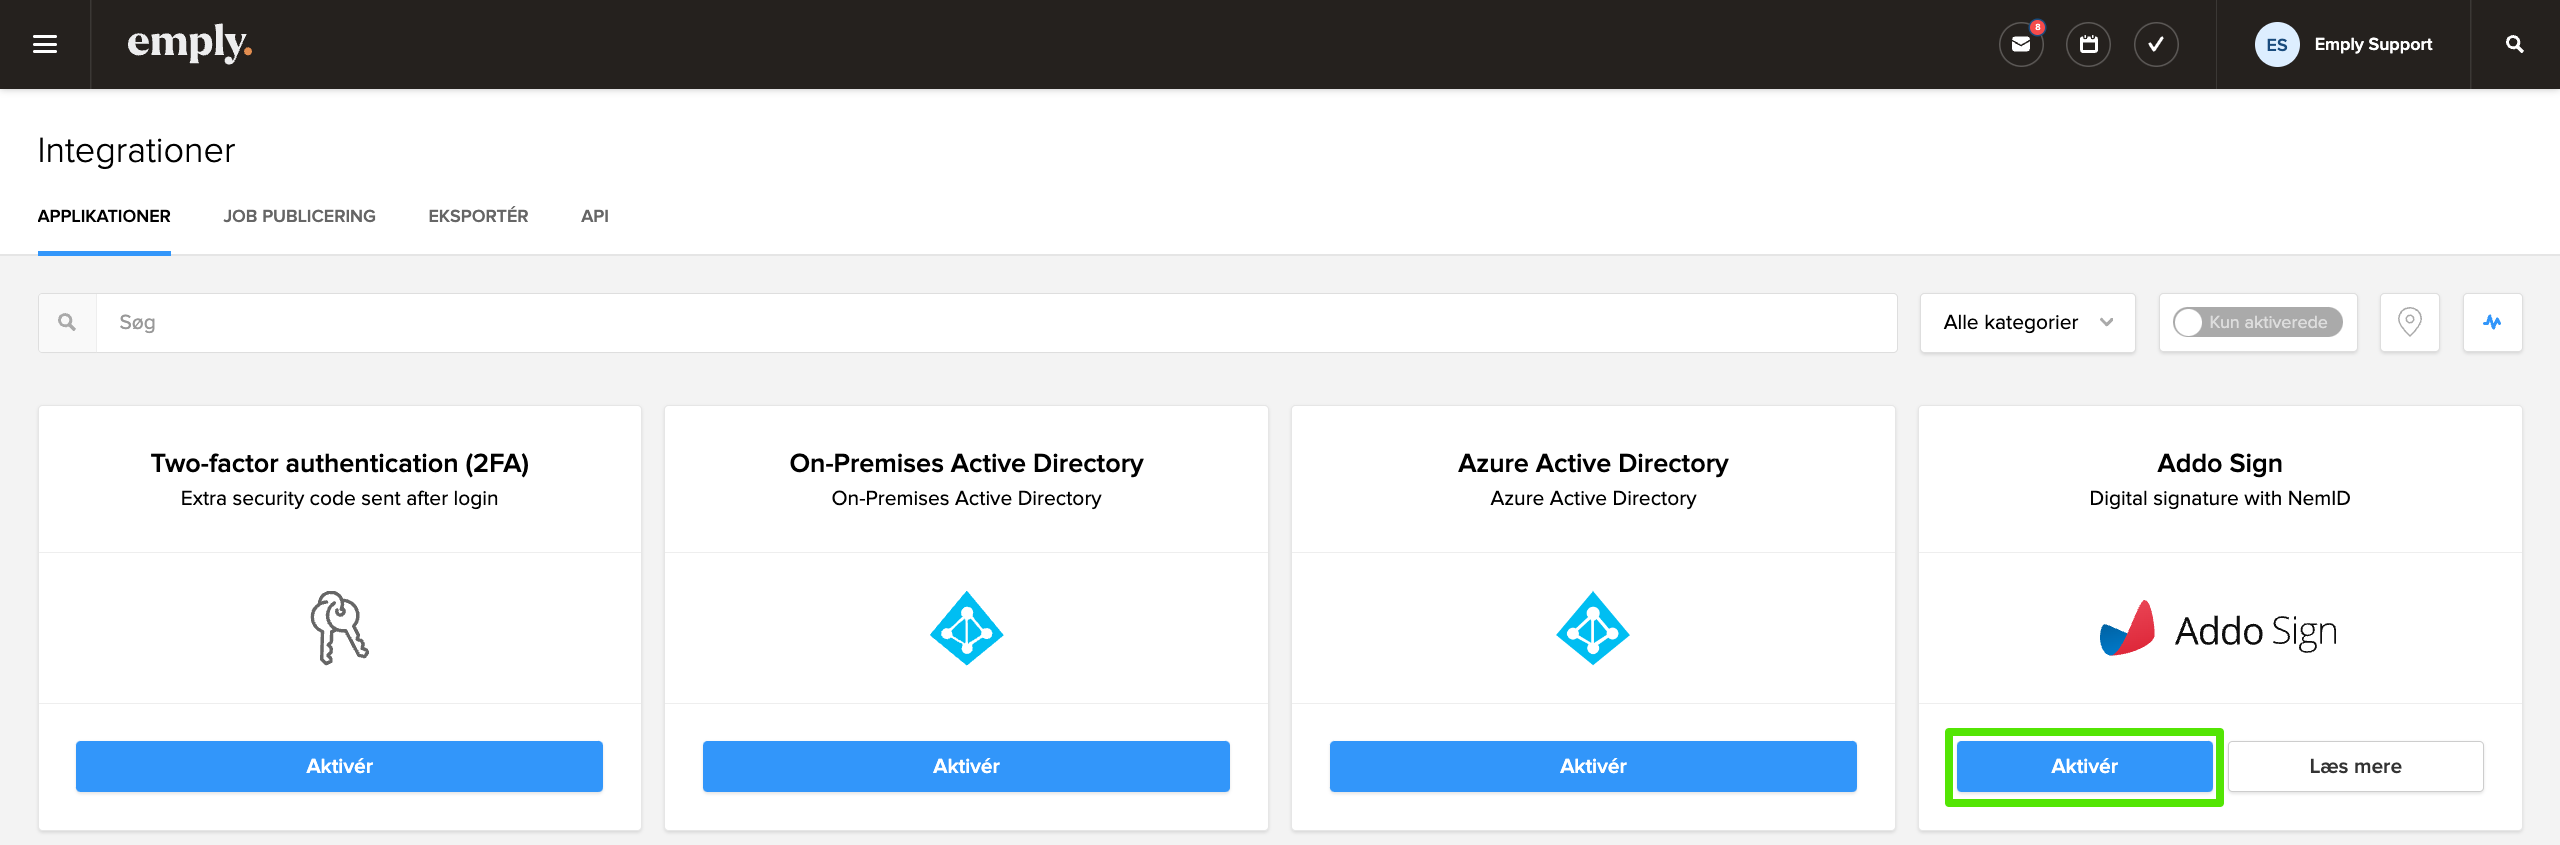Open the calendar icon in header
The width and height of the screenshot is (2560, 845).
(x=2088, y=44)
